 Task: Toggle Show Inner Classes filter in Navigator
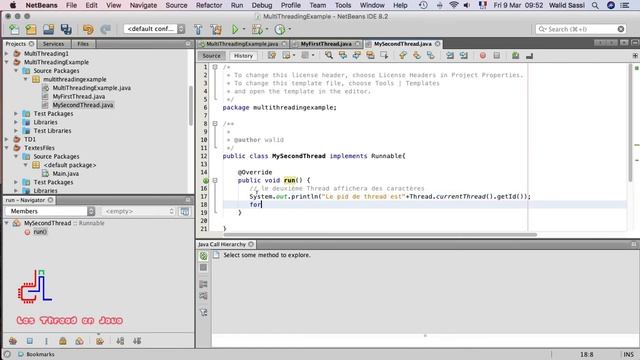(x=79, y=341)
